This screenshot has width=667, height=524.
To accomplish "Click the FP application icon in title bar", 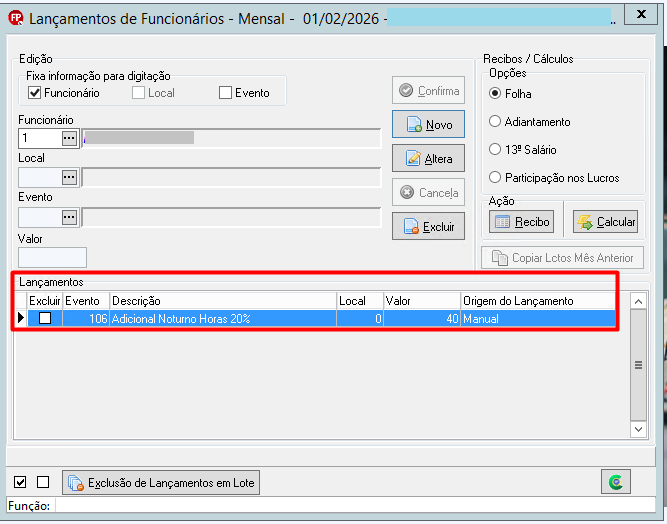I will (16, 18).
